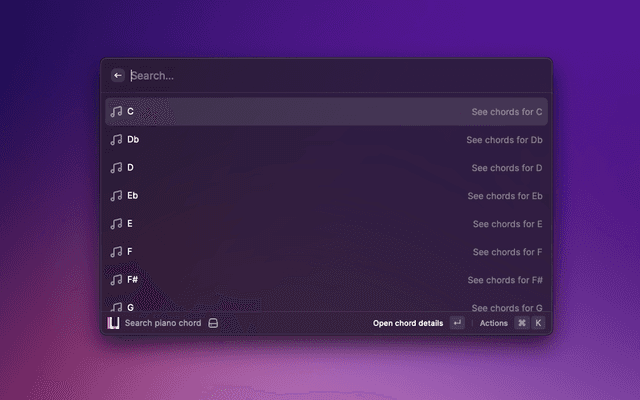
Task: Select the partially visible G row
Action: pyautogui.click(x=326, y=305)
